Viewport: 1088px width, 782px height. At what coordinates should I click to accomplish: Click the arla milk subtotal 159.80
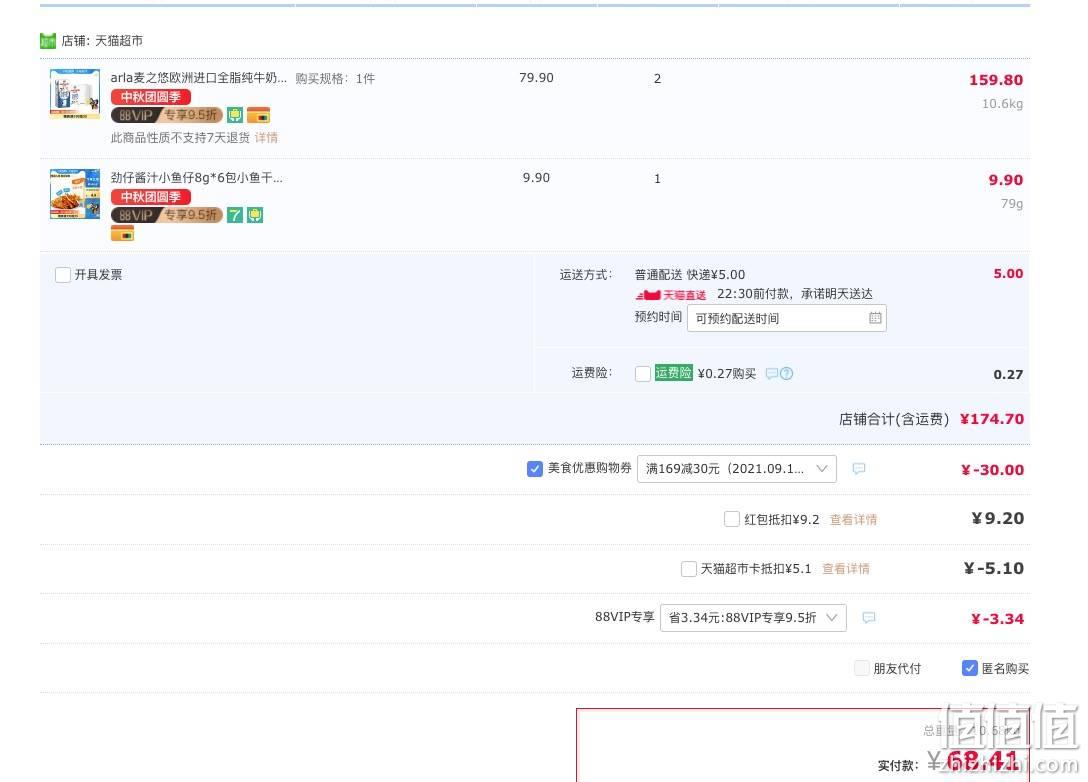(x=996, y=80)
